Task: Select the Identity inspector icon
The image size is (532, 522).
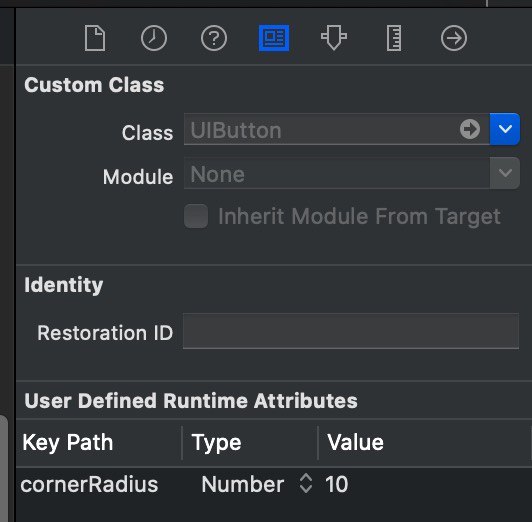Action: (x=274, y=38)
